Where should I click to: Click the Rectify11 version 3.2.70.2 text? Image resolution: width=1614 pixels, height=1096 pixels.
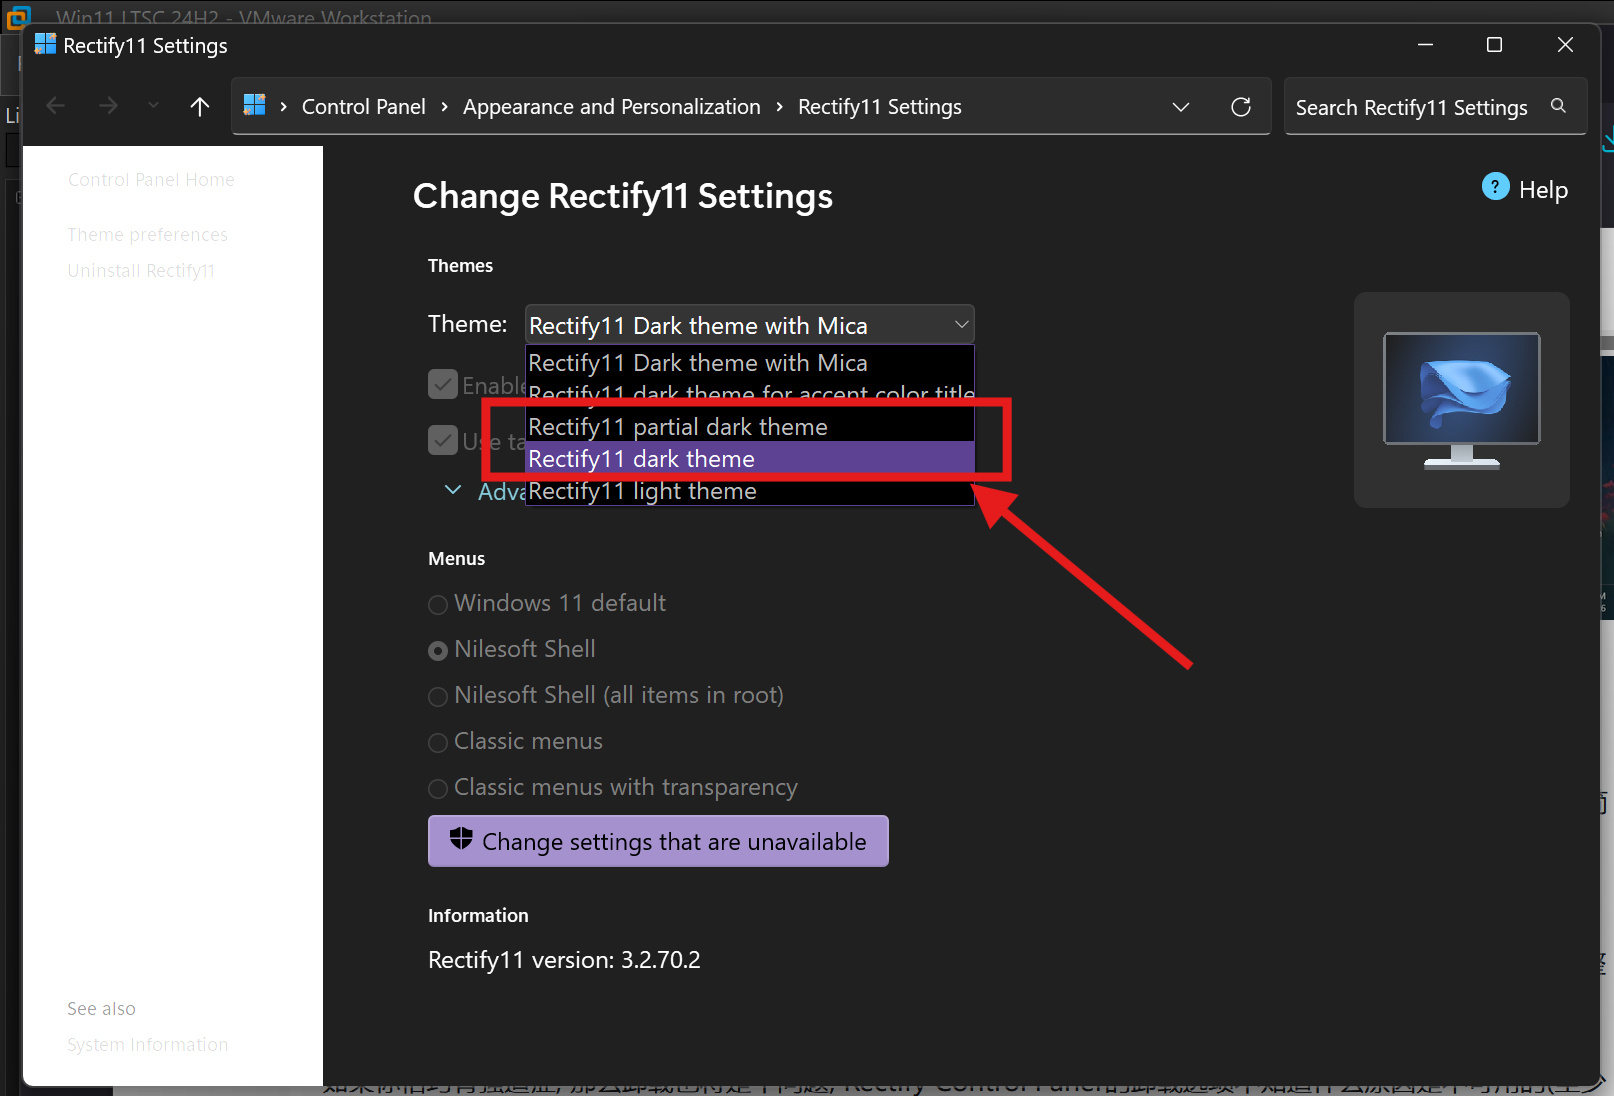click(x=564, y=960)
